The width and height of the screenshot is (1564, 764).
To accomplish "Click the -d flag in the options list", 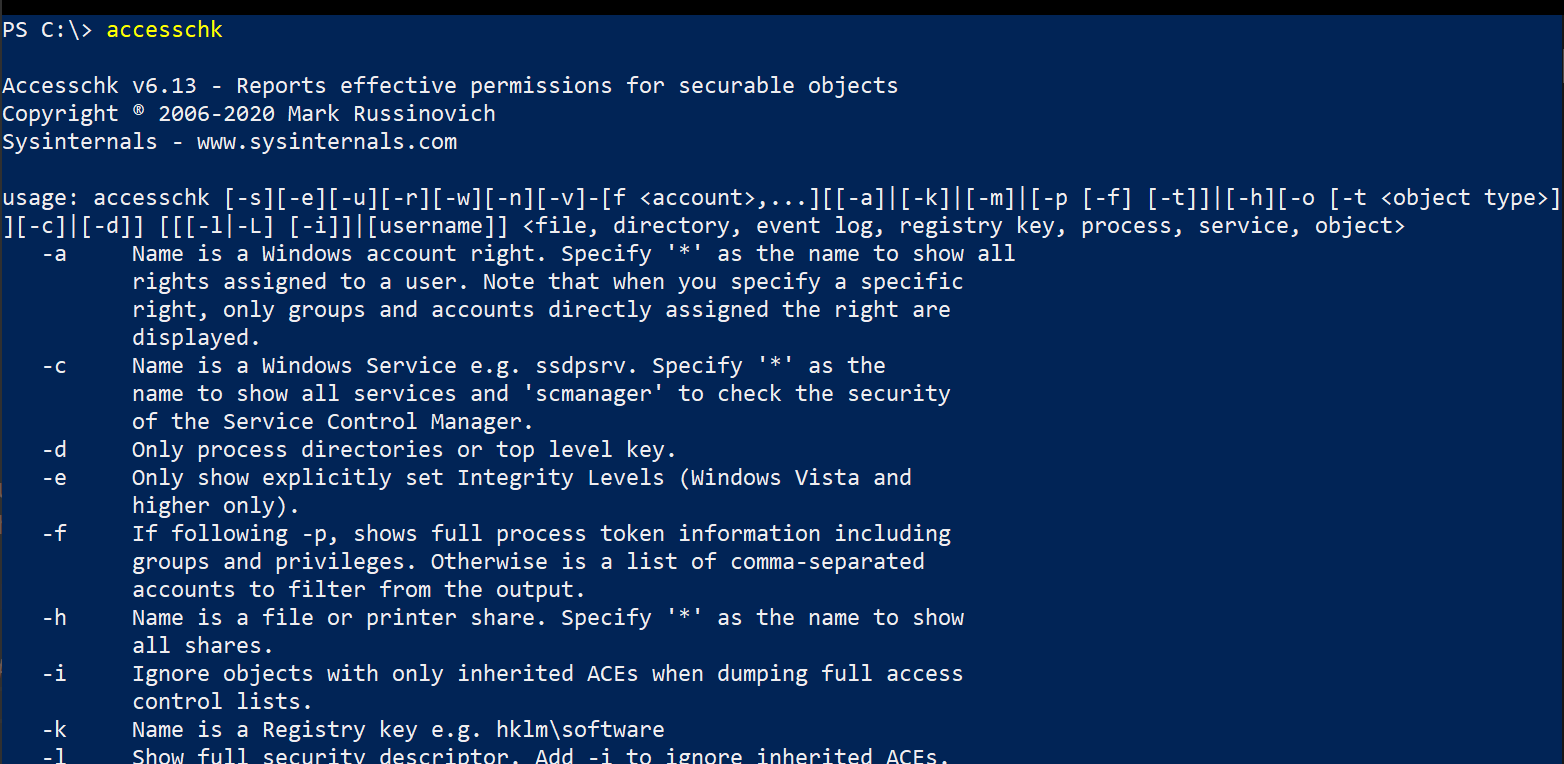I will 54,450.
